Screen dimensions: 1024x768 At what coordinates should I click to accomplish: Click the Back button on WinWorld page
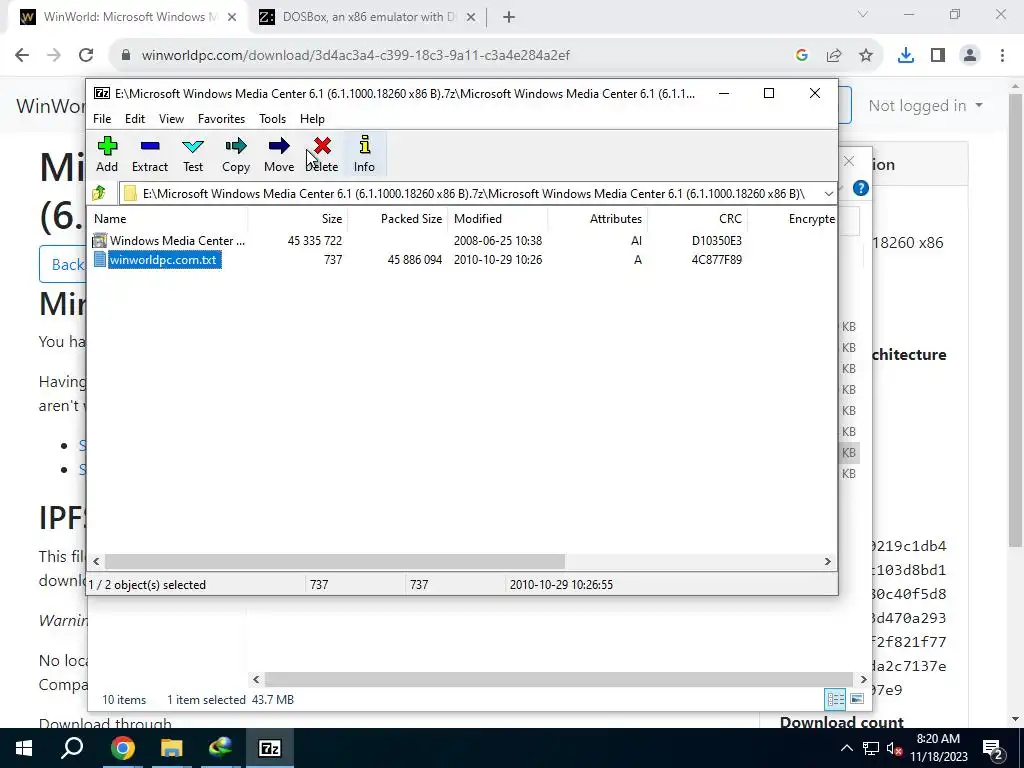[62, 264]
